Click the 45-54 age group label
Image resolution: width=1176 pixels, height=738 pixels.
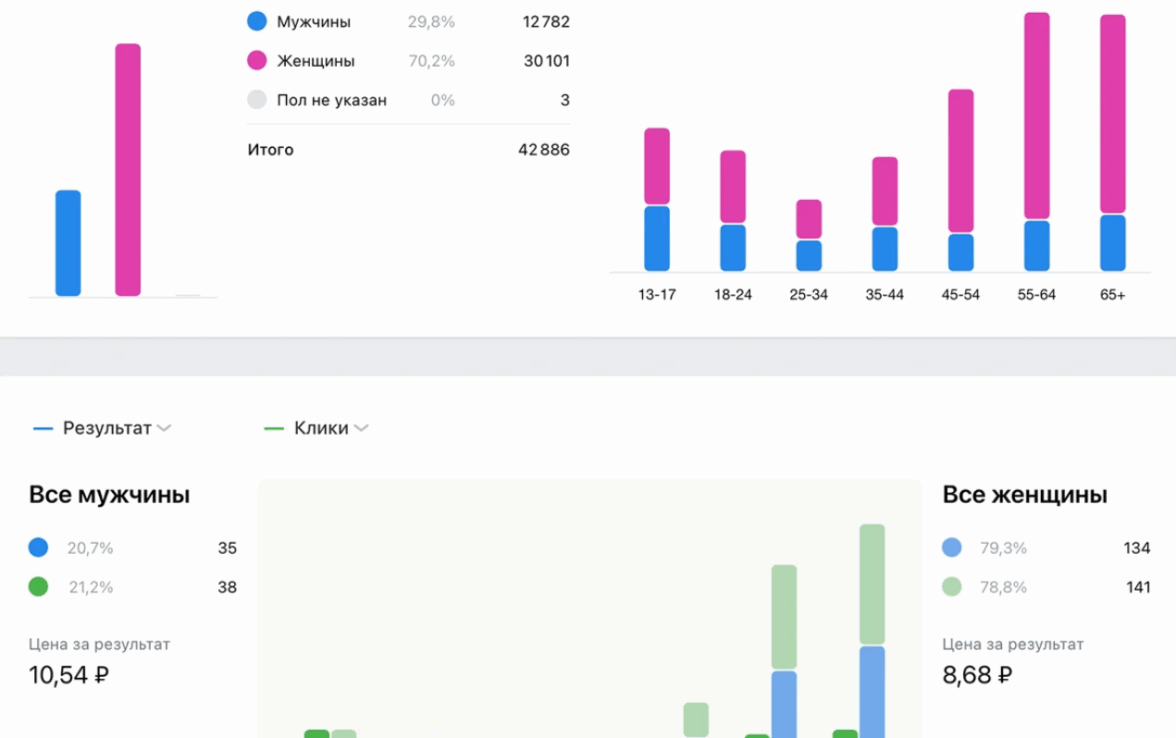961,295
